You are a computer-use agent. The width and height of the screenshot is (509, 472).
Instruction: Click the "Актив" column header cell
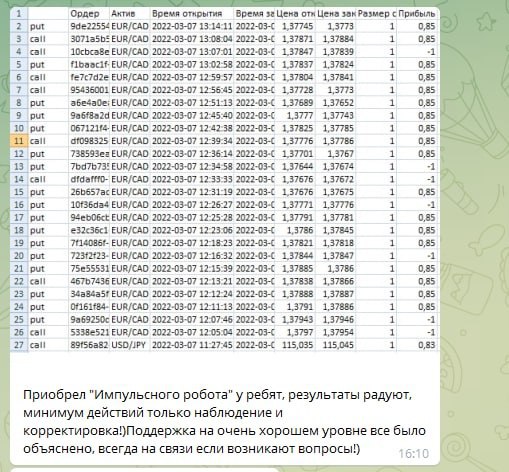(x=130, y=14)
